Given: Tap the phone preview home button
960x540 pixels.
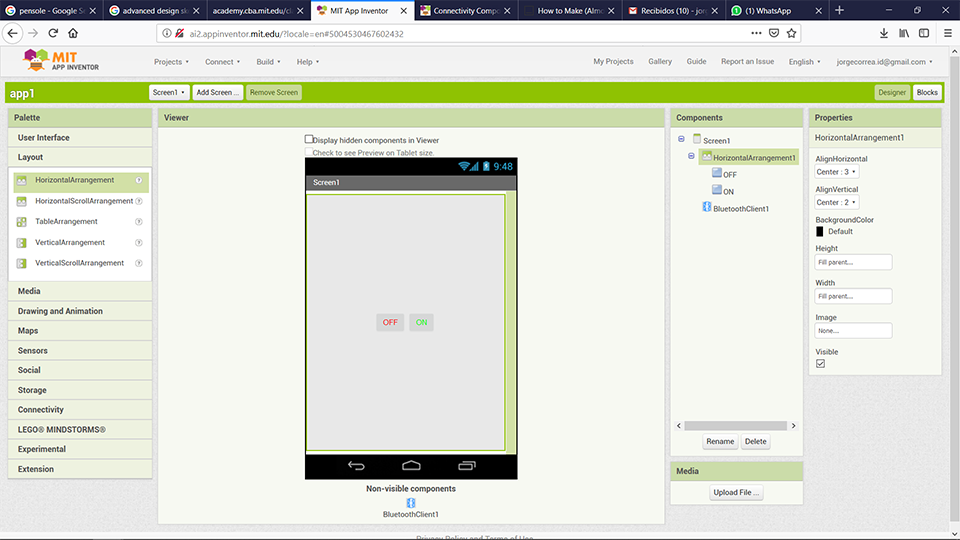Looking at the screenshot, I should pyautogui.click(x=411, y=466).
